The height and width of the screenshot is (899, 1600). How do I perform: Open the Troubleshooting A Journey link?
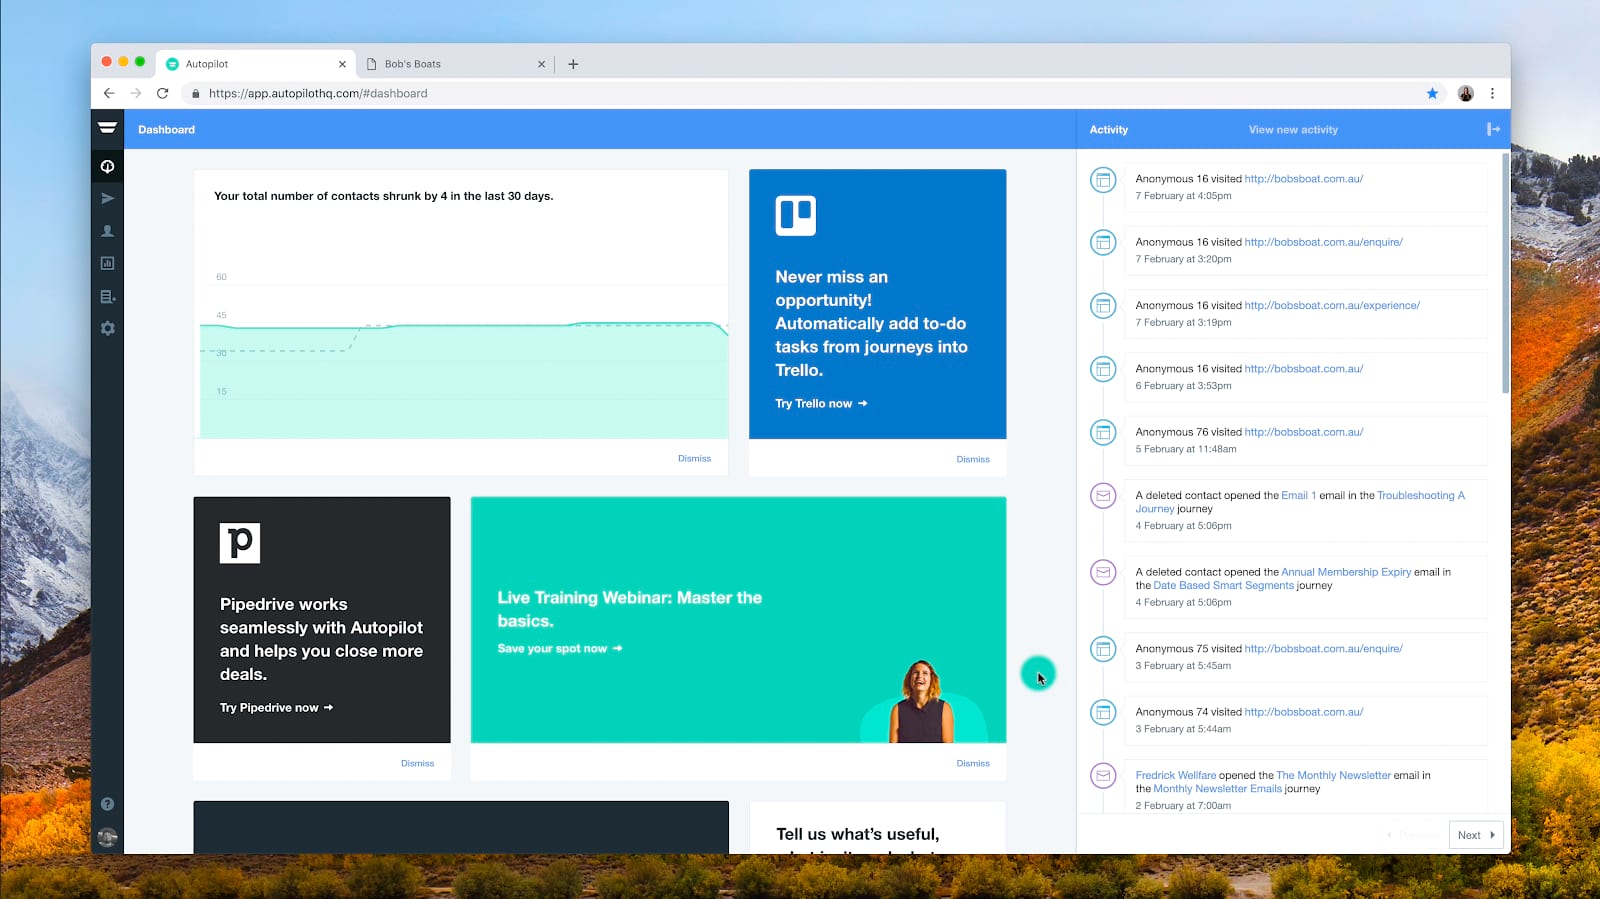pyautogui.click(x=1300, y=502)
